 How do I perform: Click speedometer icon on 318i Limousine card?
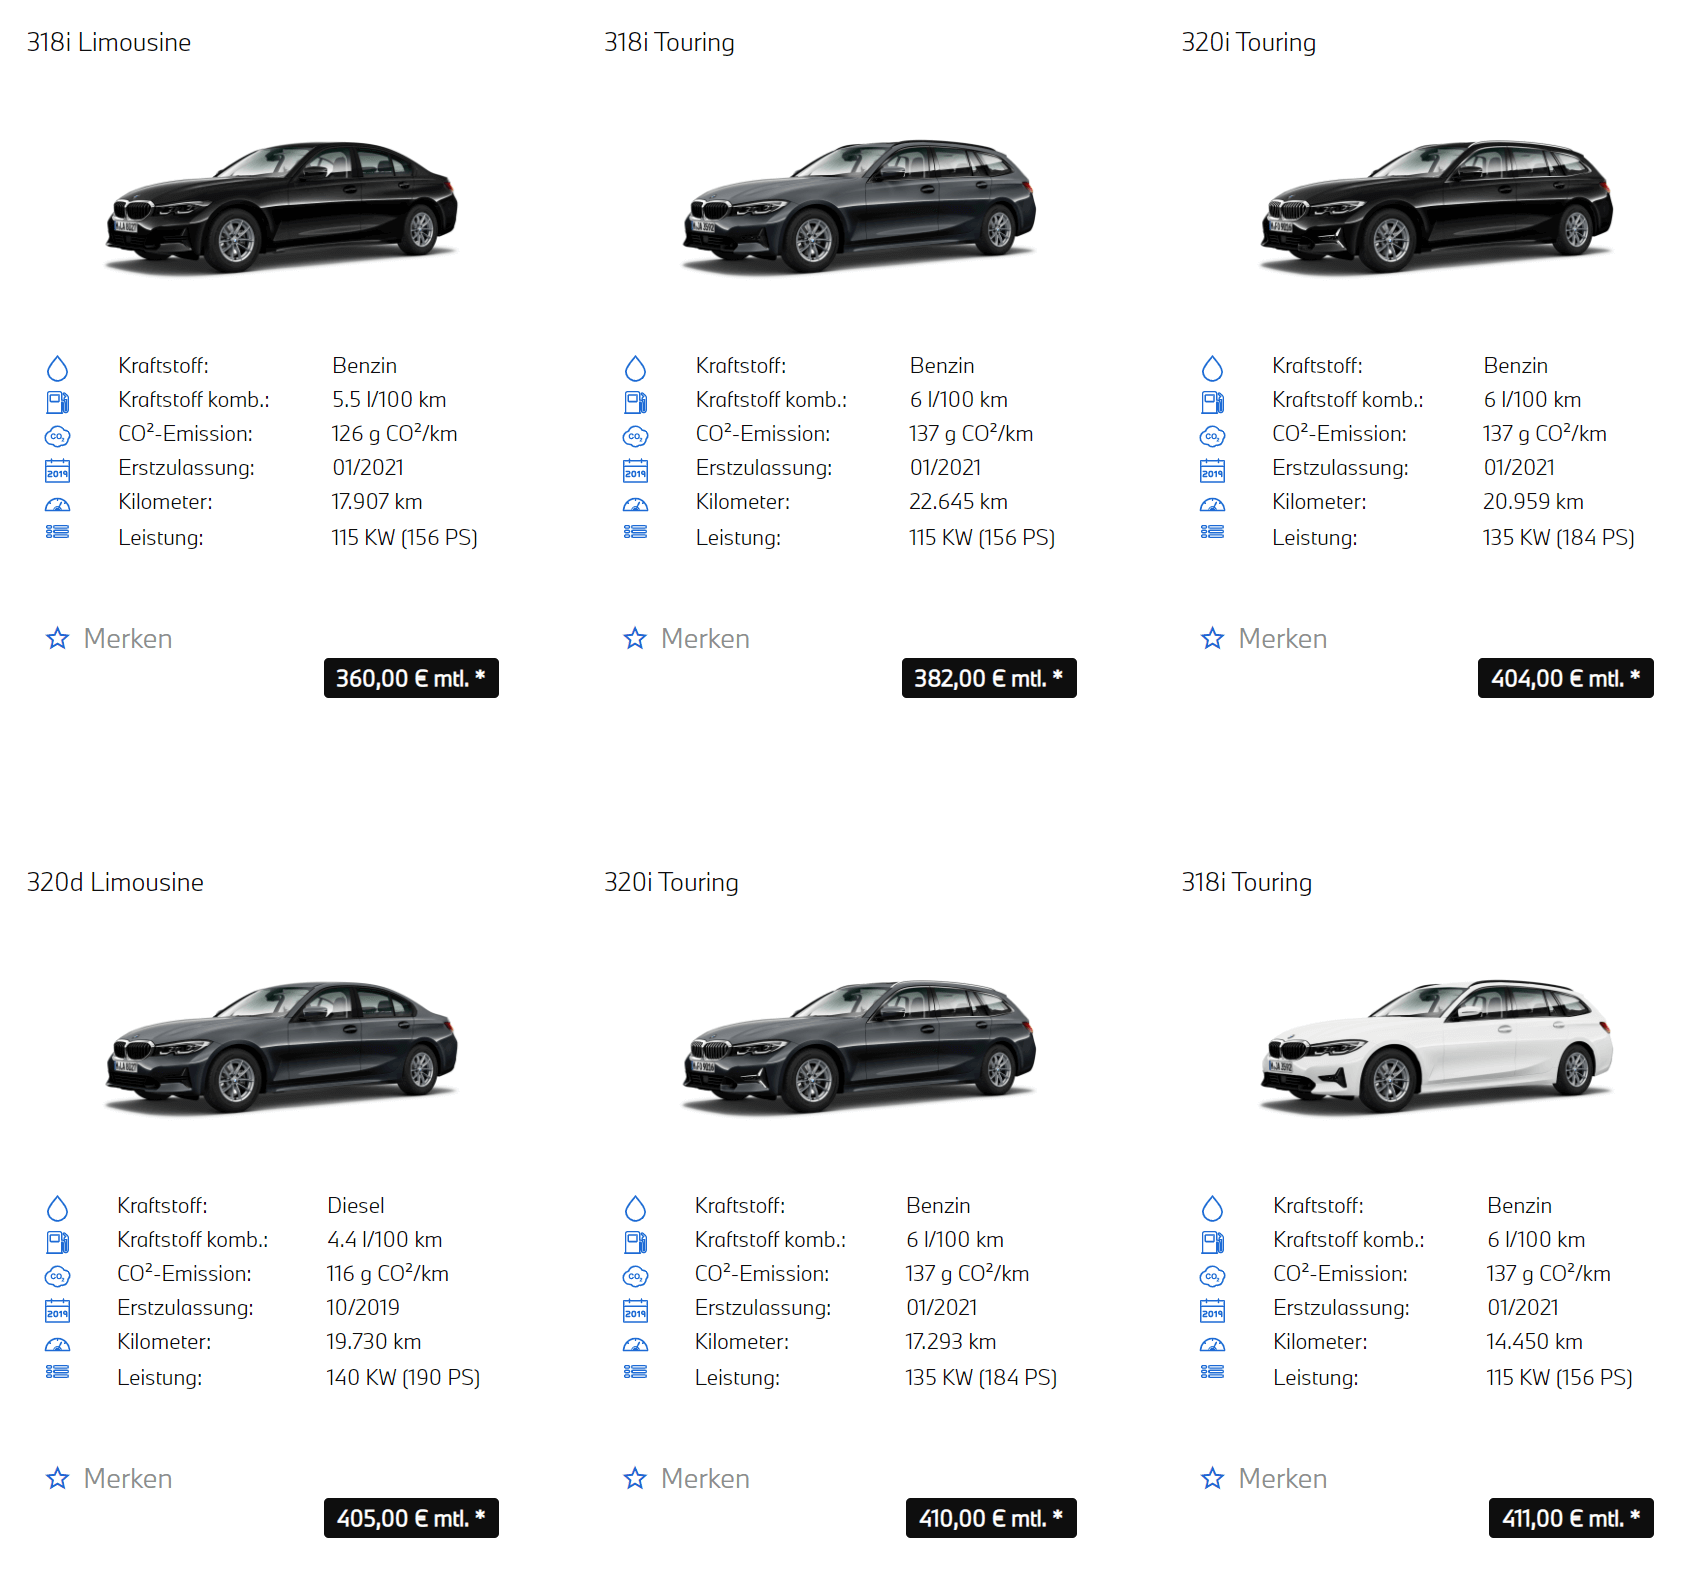[58, 504]
